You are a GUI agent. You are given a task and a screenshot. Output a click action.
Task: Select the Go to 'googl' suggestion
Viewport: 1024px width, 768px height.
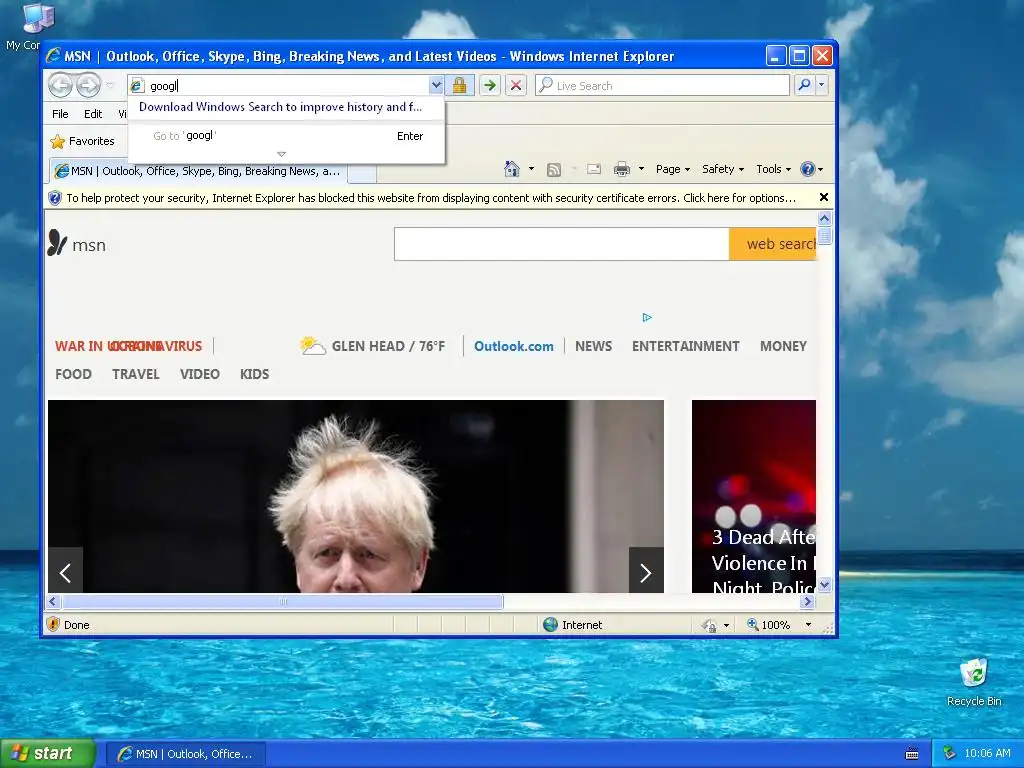[x=286, y=136]
